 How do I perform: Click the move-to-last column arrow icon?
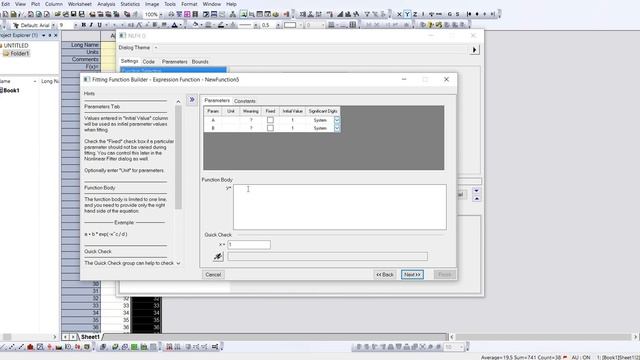(x=493, y=14)
